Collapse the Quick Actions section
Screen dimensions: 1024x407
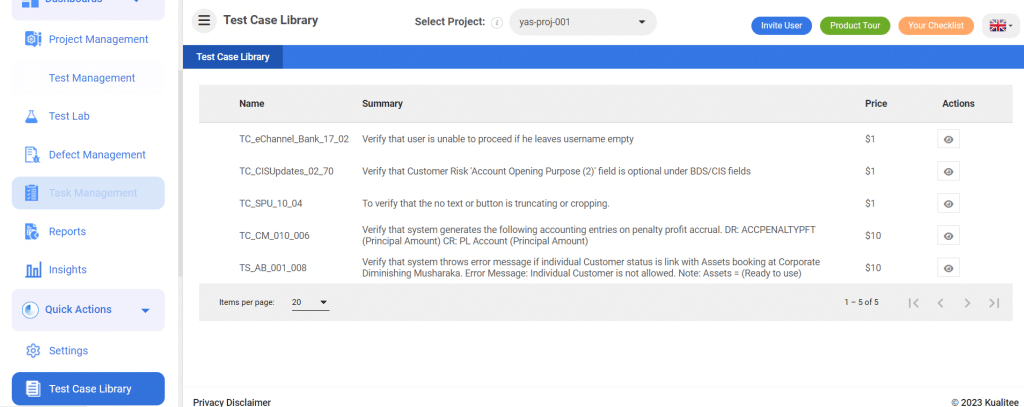(x=145, y=310)
